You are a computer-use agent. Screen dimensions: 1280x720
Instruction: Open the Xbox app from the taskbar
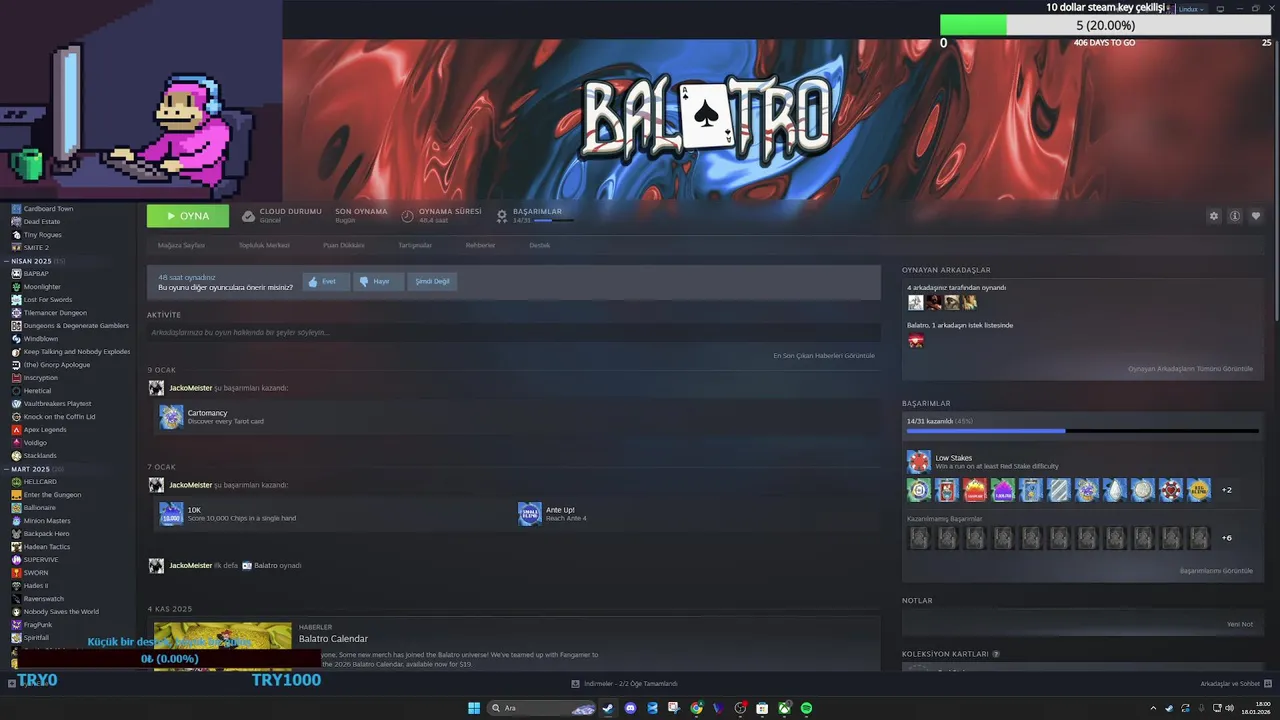pos(784,708)
